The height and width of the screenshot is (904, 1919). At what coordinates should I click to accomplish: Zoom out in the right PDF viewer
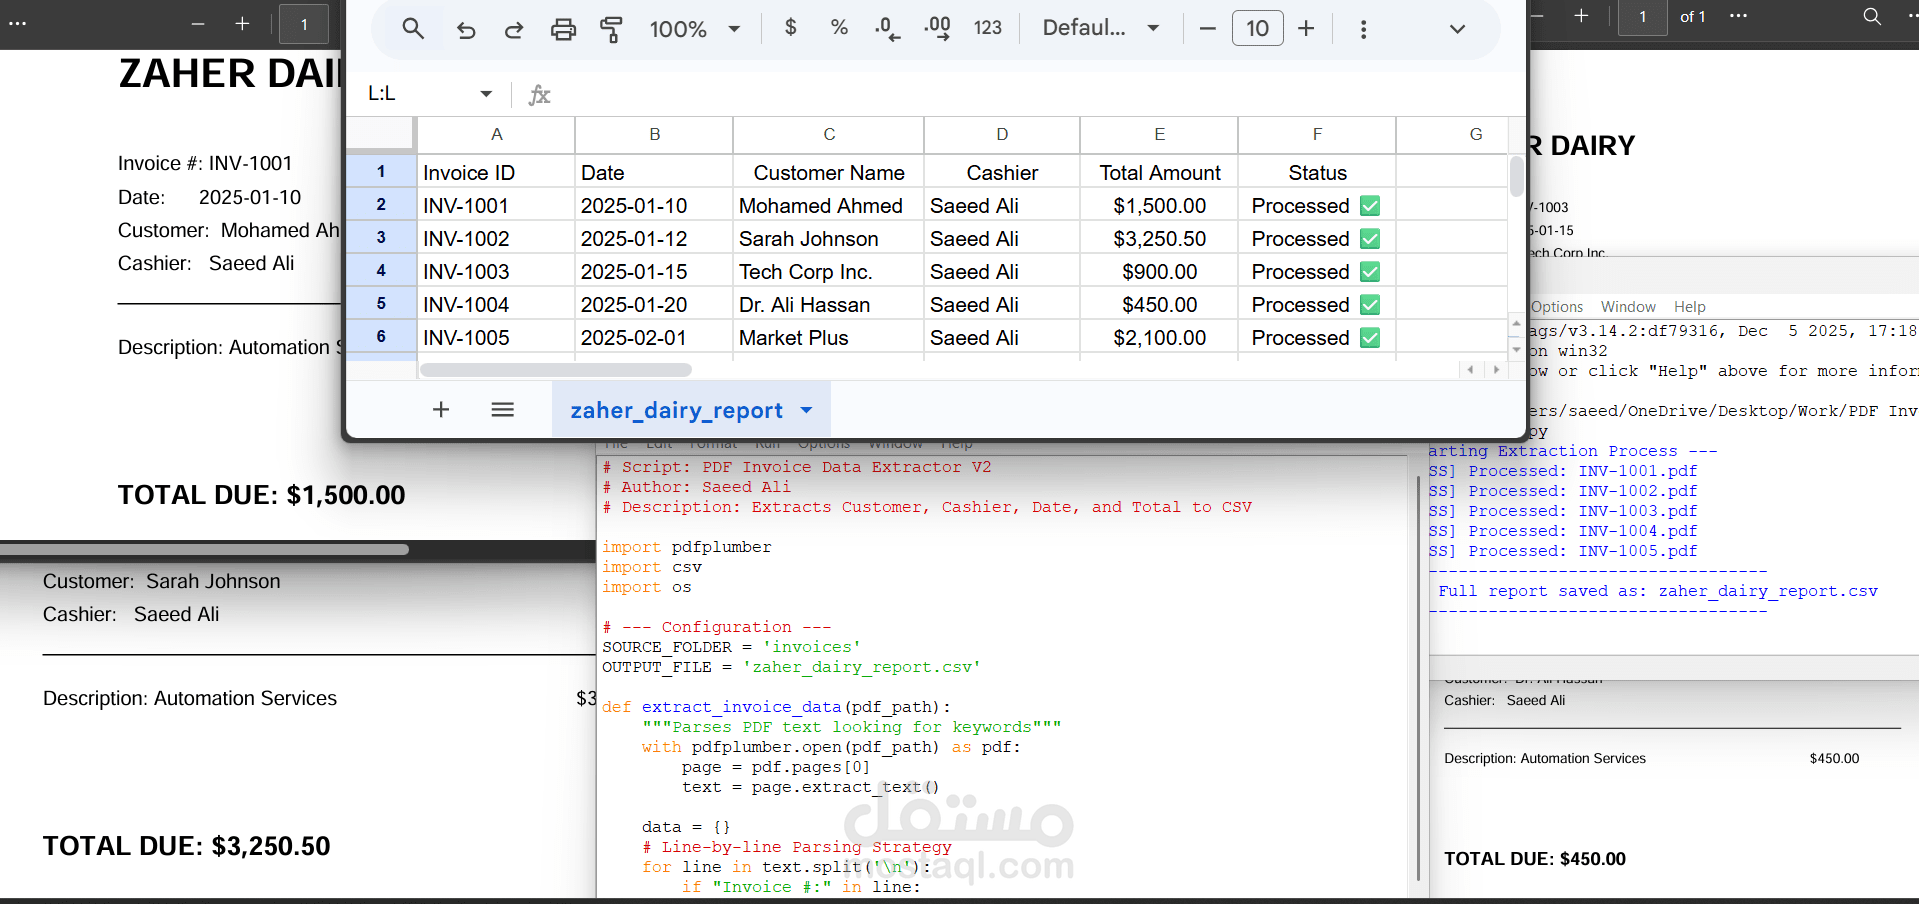(x=1537, y=16)
